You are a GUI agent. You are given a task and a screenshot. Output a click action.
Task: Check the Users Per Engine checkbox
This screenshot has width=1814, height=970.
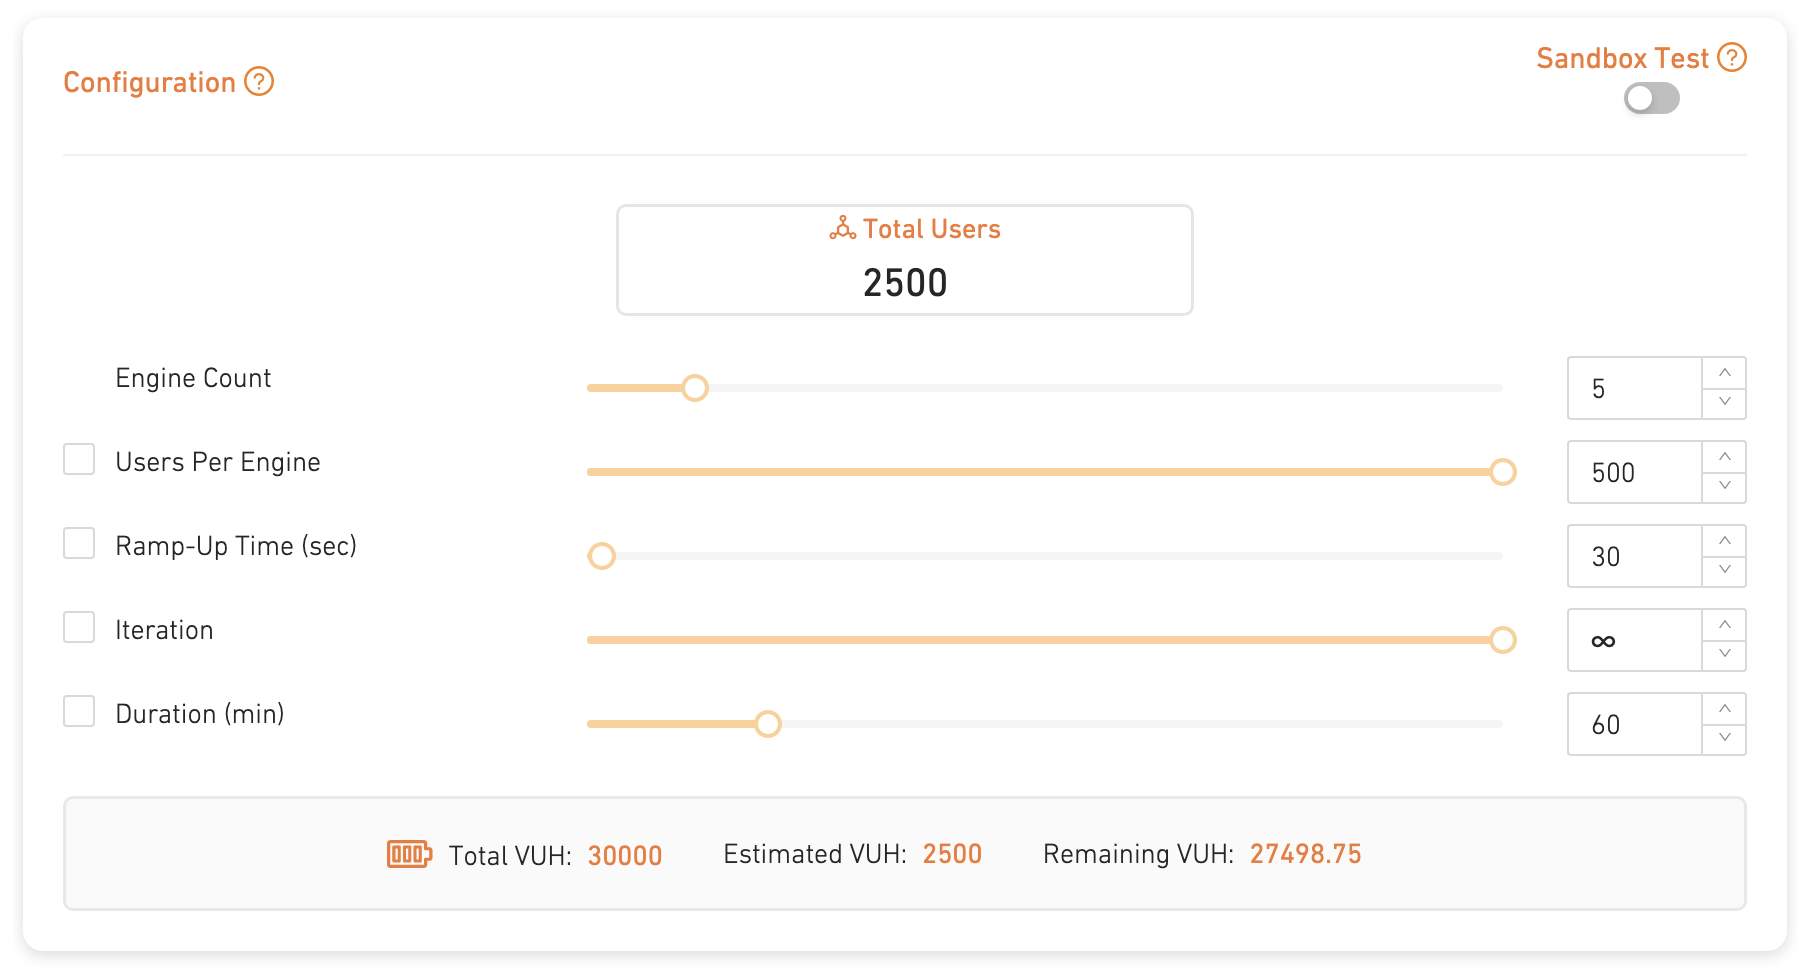click(x=79, y=460)
